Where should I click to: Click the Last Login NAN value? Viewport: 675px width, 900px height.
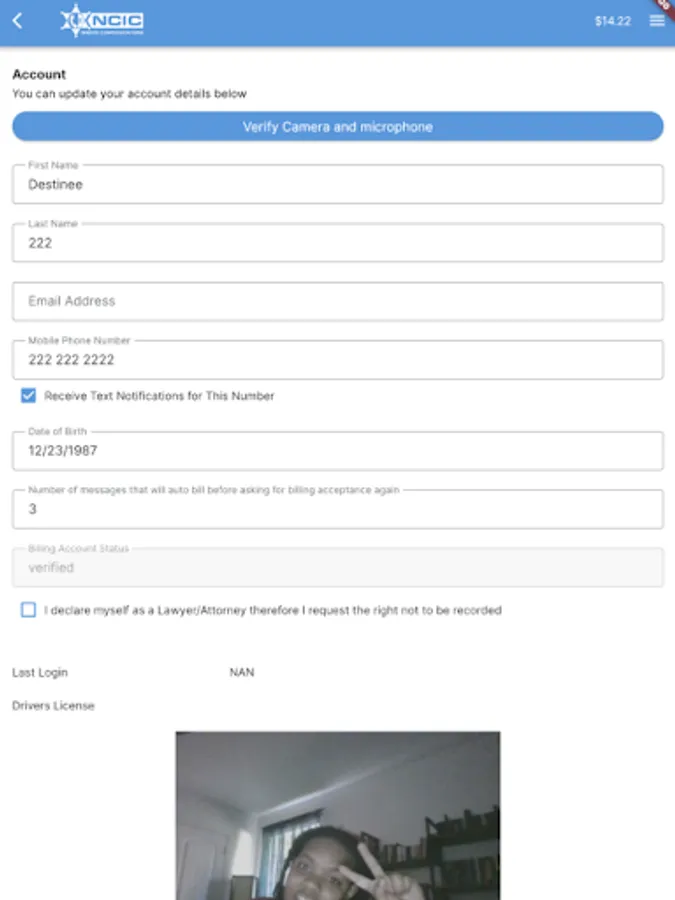(242, 673)
